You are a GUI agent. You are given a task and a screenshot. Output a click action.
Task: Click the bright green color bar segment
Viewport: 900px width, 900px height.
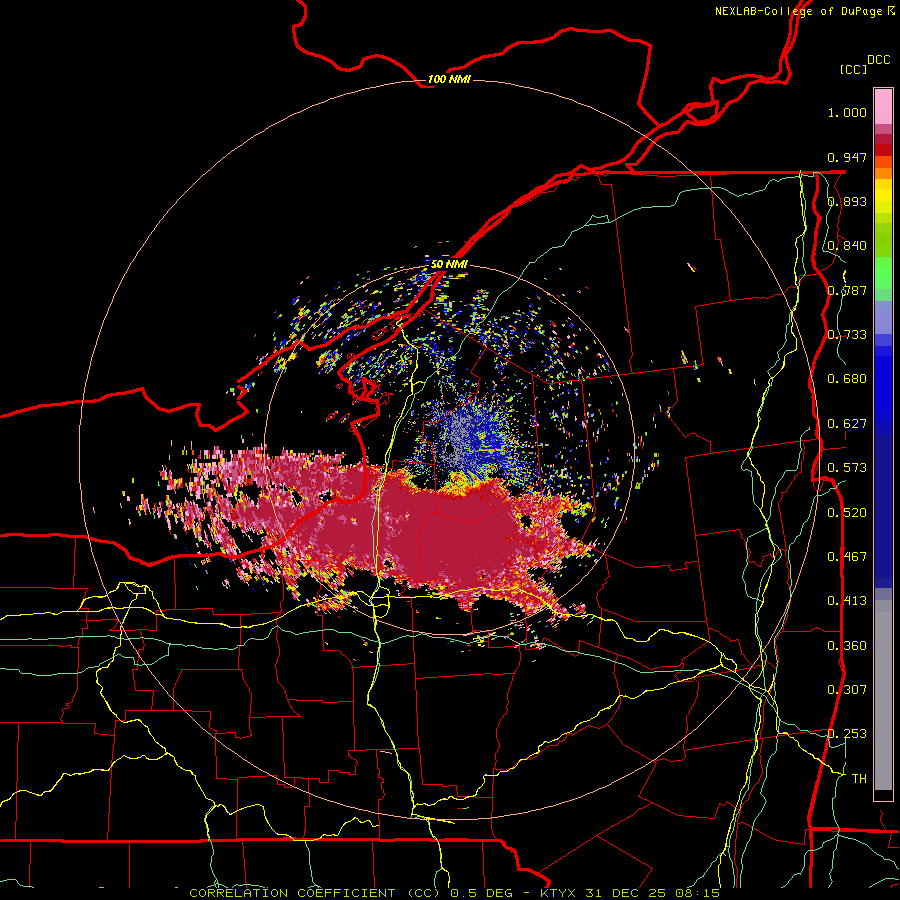(x=883, y=273)
